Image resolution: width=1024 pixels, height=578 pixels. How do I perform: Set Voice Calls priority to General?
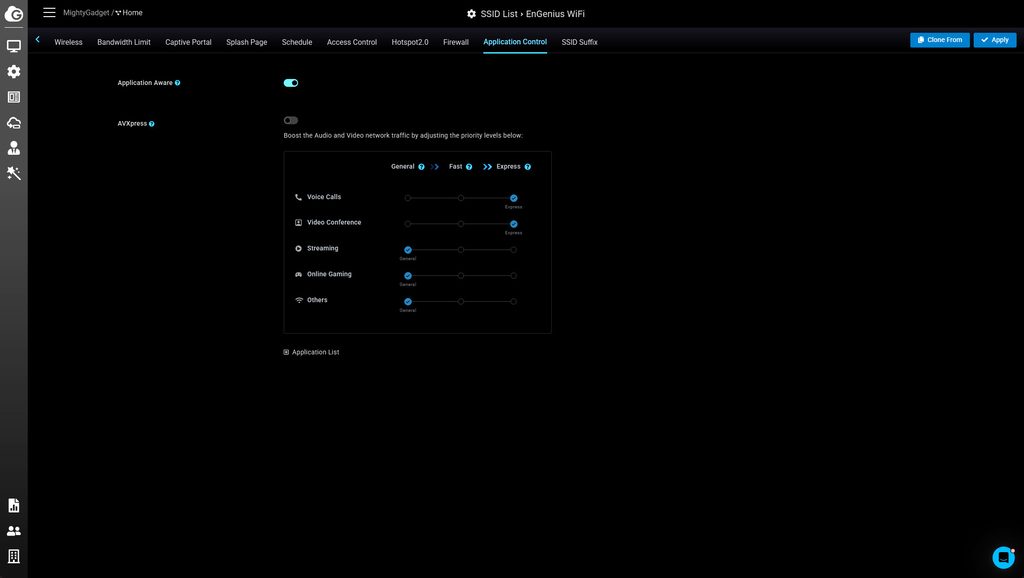408,198
